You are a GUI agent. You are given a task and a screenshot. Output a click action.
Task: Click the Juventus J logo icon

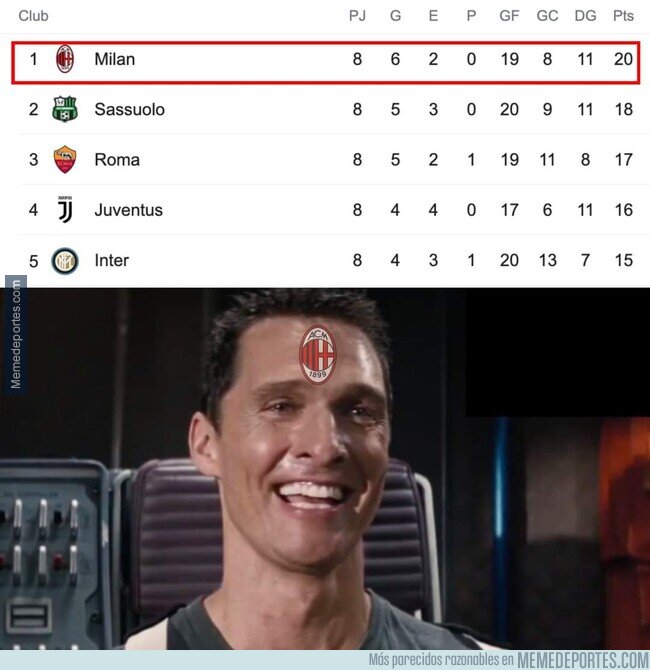[65, 210]
